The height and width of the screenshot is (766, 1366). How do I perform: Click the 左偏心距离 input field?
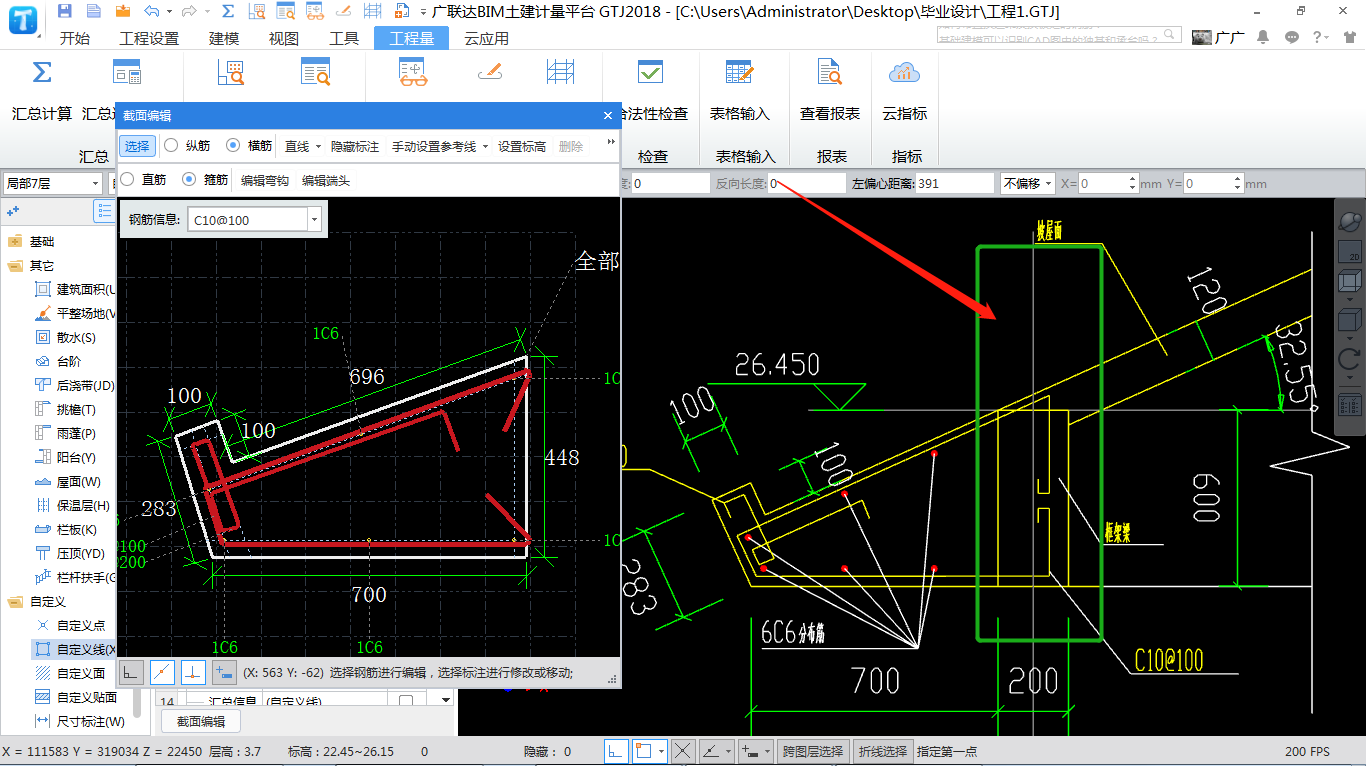coord(954,184)
